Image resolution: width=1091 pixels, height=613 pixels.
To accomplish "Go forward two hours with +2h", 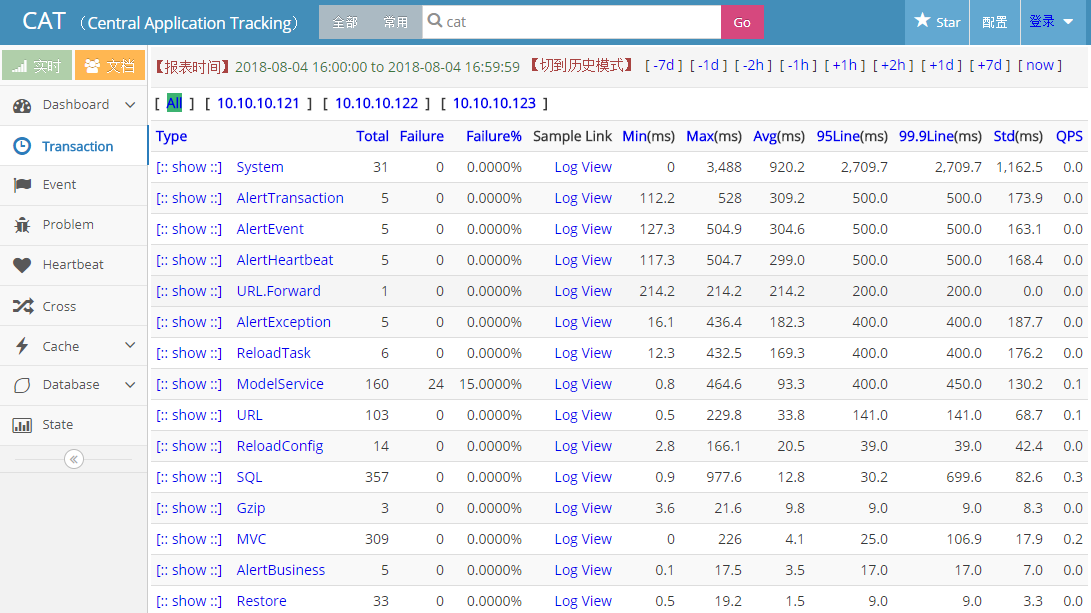I will pyautogui.click(x=893, y=65).
